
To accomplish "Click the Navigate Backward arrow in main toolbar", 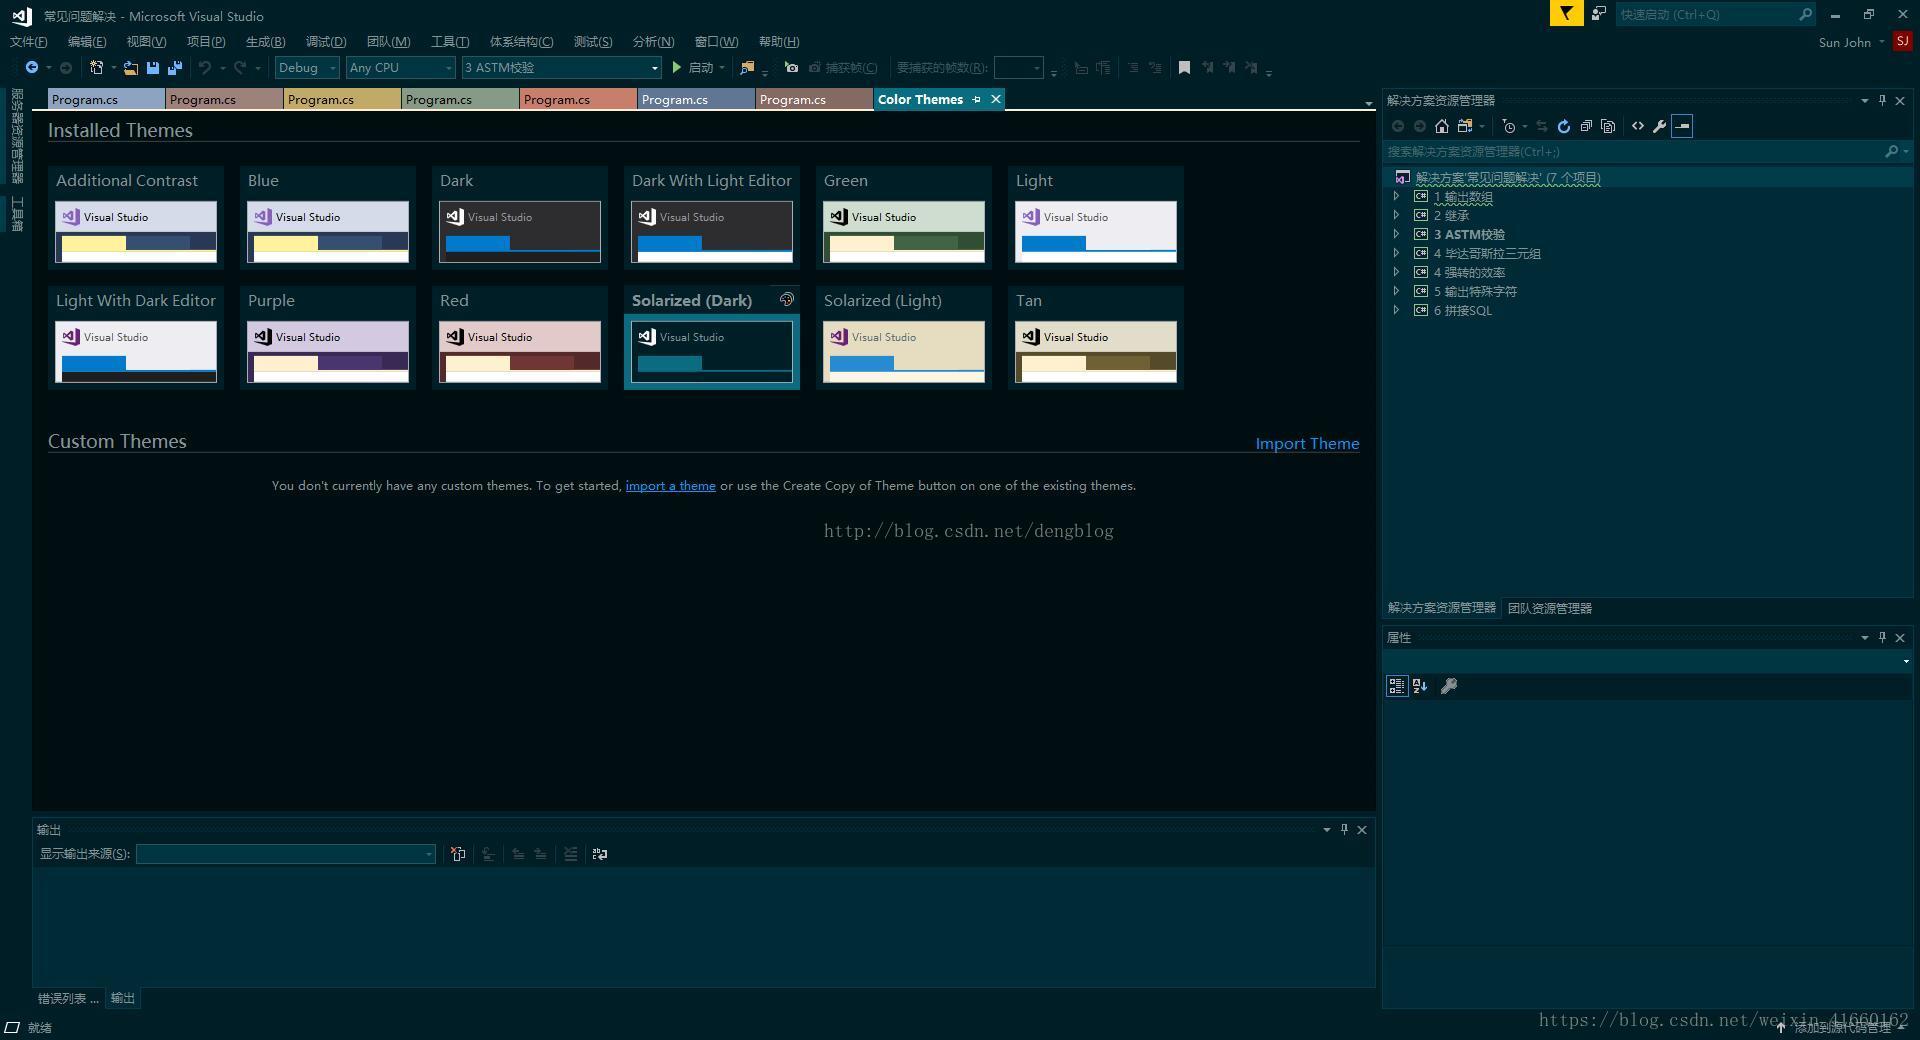I will coord(32,68).
